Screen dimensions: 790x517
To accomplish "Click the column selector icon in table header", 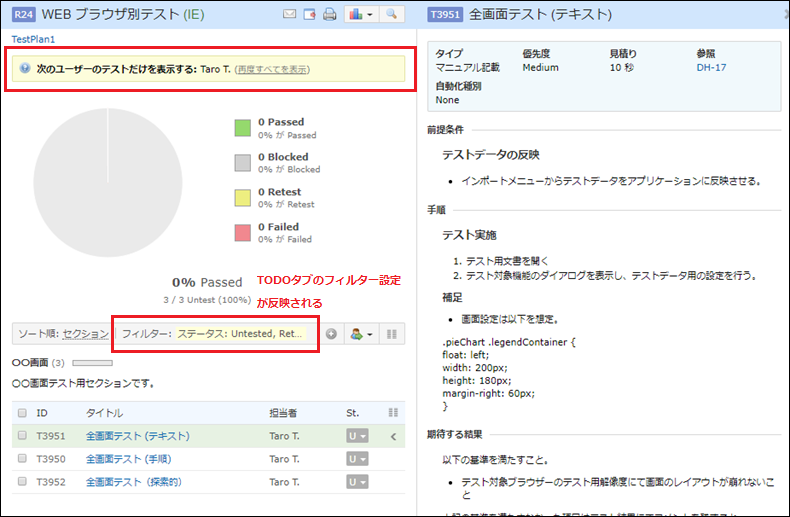I will tap(393, 412).
